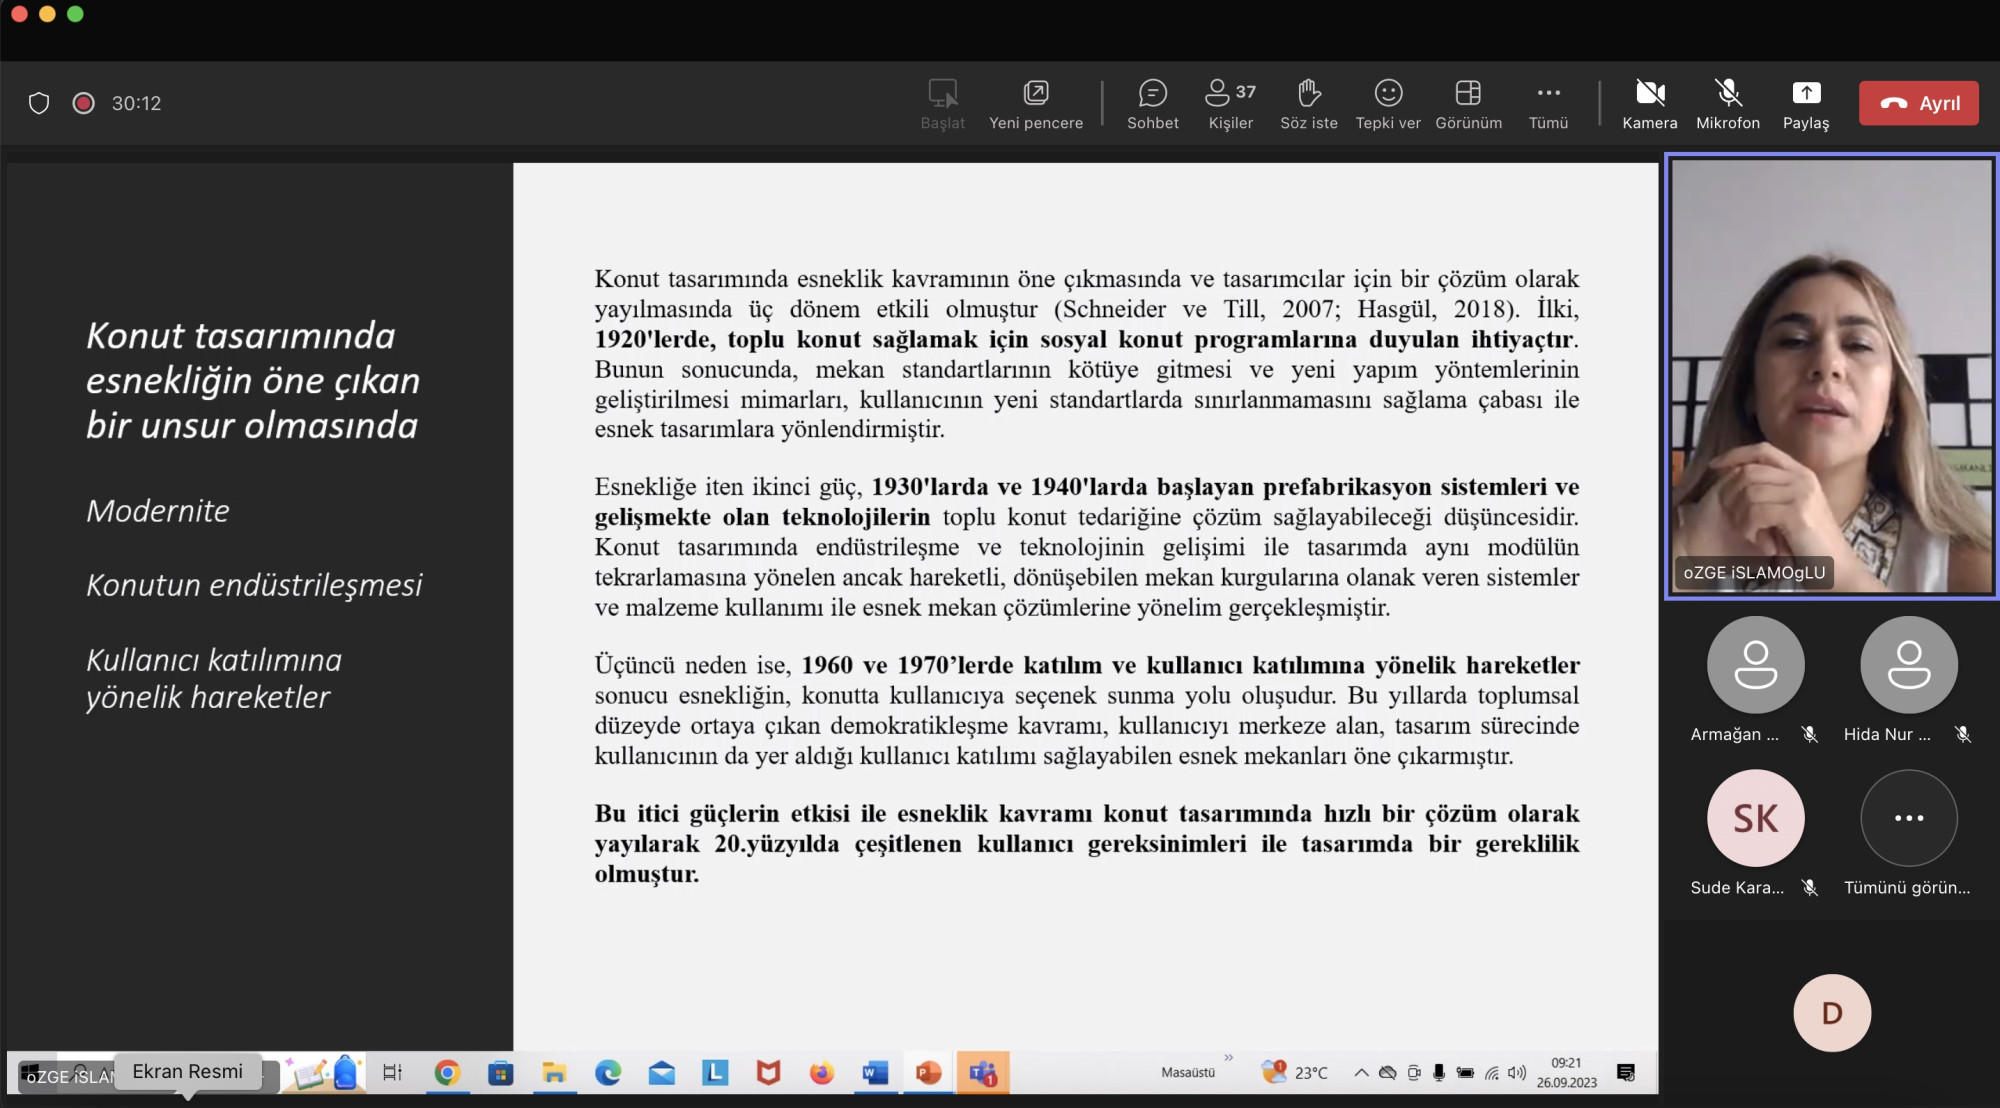This screenshot has height=1108, width=2000.
Task: Click the Modernite slide heading
Action: pyautogui.click(x=158, y=511)
